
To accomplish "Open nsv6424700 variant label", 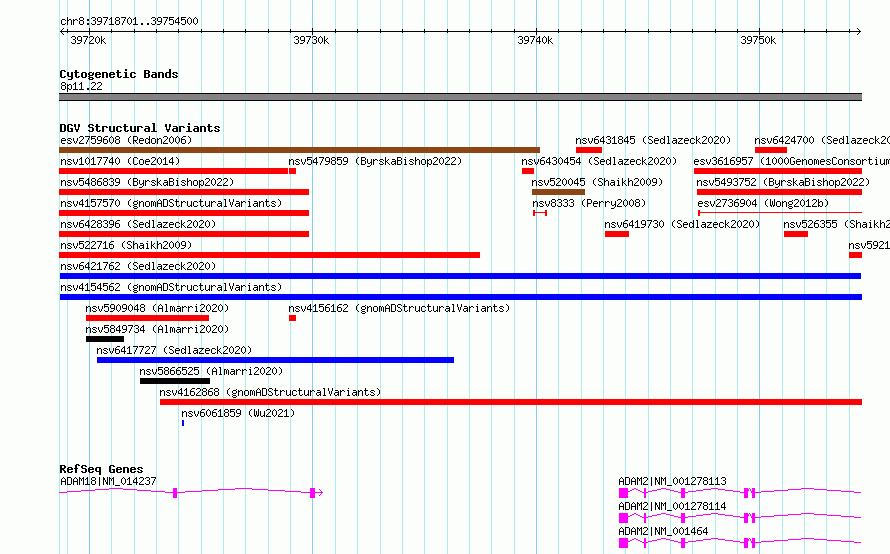I will click(x=822, y=140).
